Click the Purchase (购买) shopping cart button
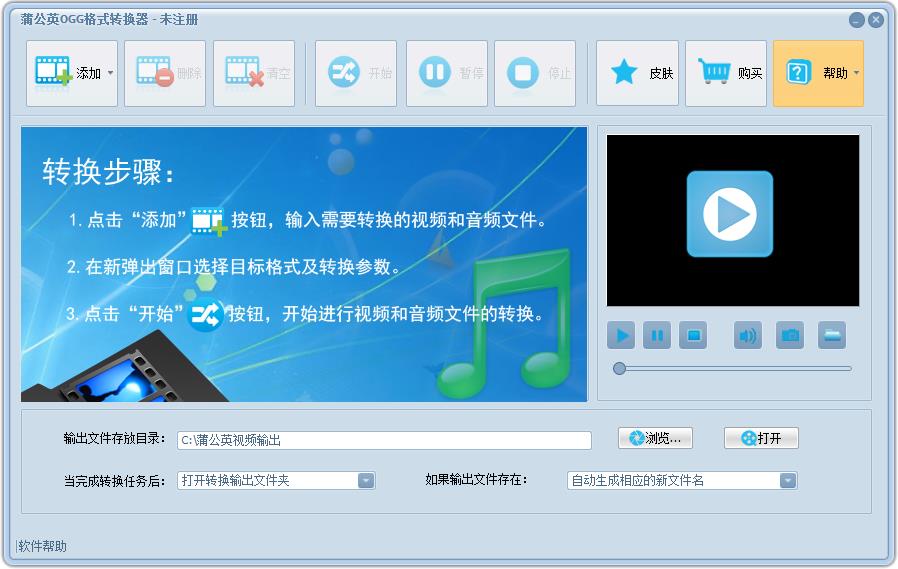Image resolution: width=898 pixels, height=569 pixels. point(726,73)
